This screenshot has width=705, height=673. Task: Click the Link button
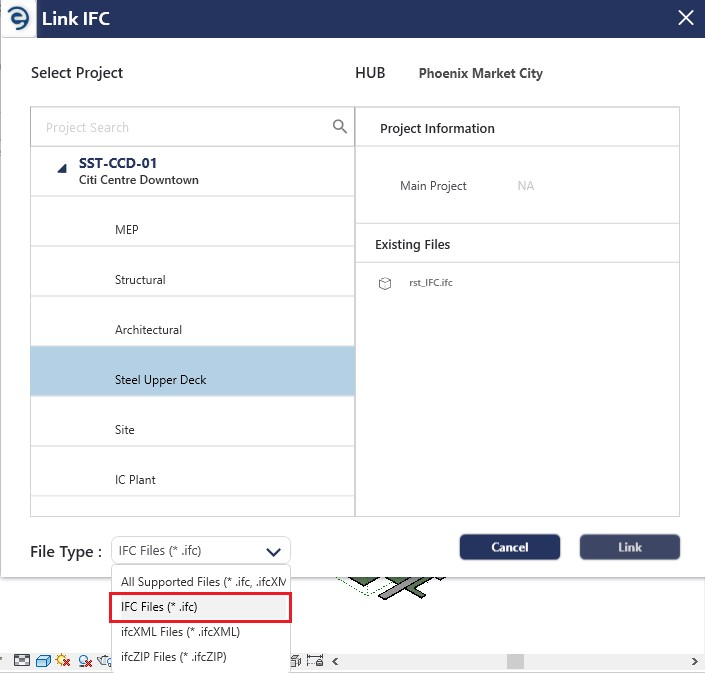tap(629, 547)
